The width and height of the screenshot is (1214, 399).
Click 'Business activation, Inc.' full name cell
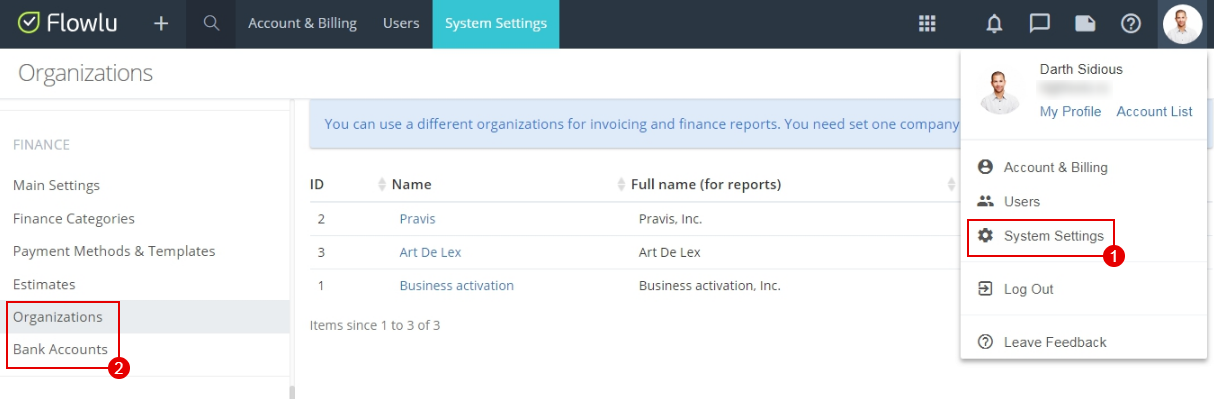point(709,285)
